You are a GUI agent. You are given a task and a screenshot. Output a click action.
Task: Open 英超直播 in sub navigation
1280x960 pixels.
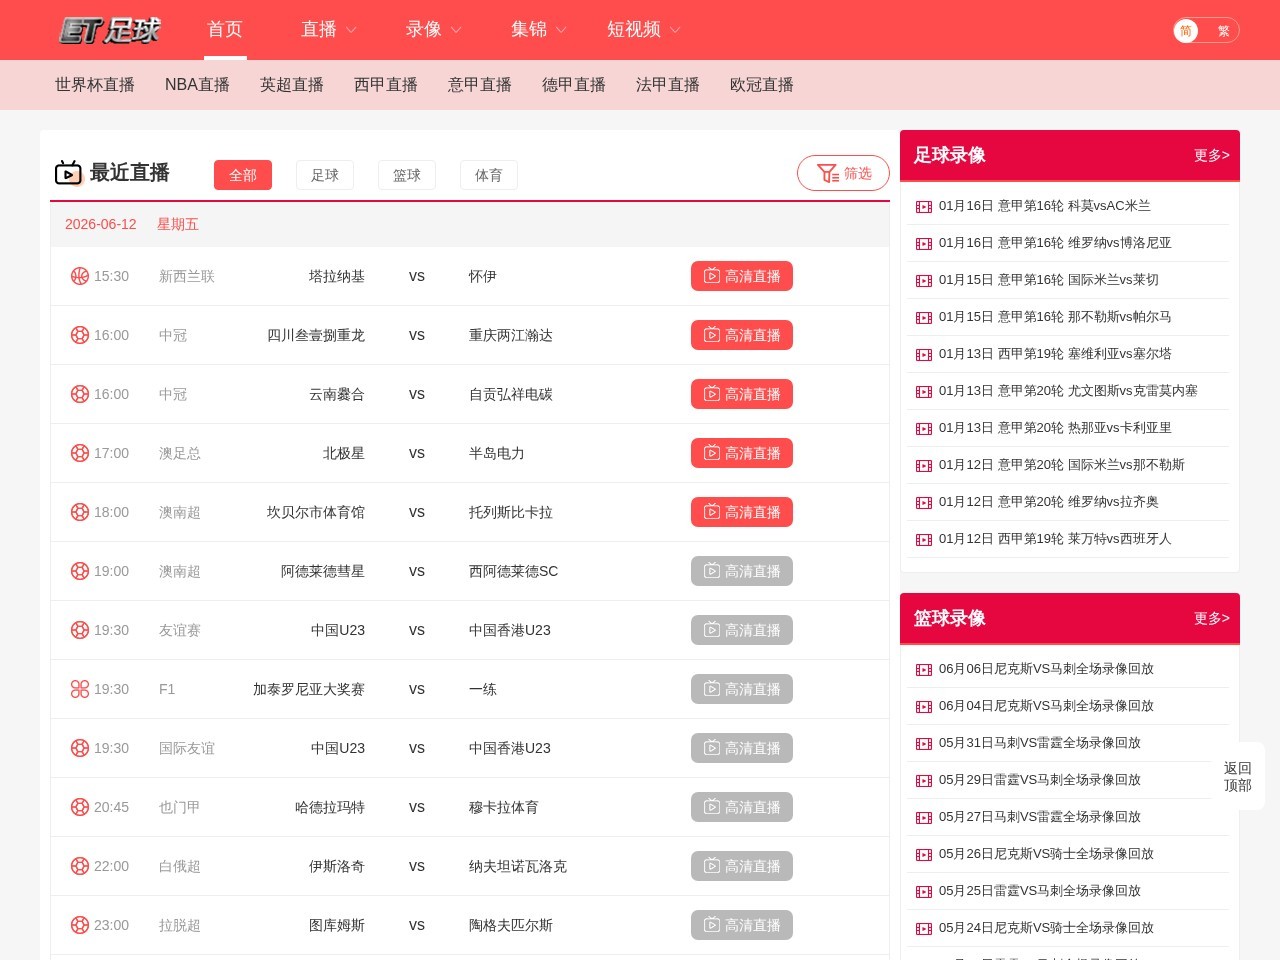click(x=292, y=85)
